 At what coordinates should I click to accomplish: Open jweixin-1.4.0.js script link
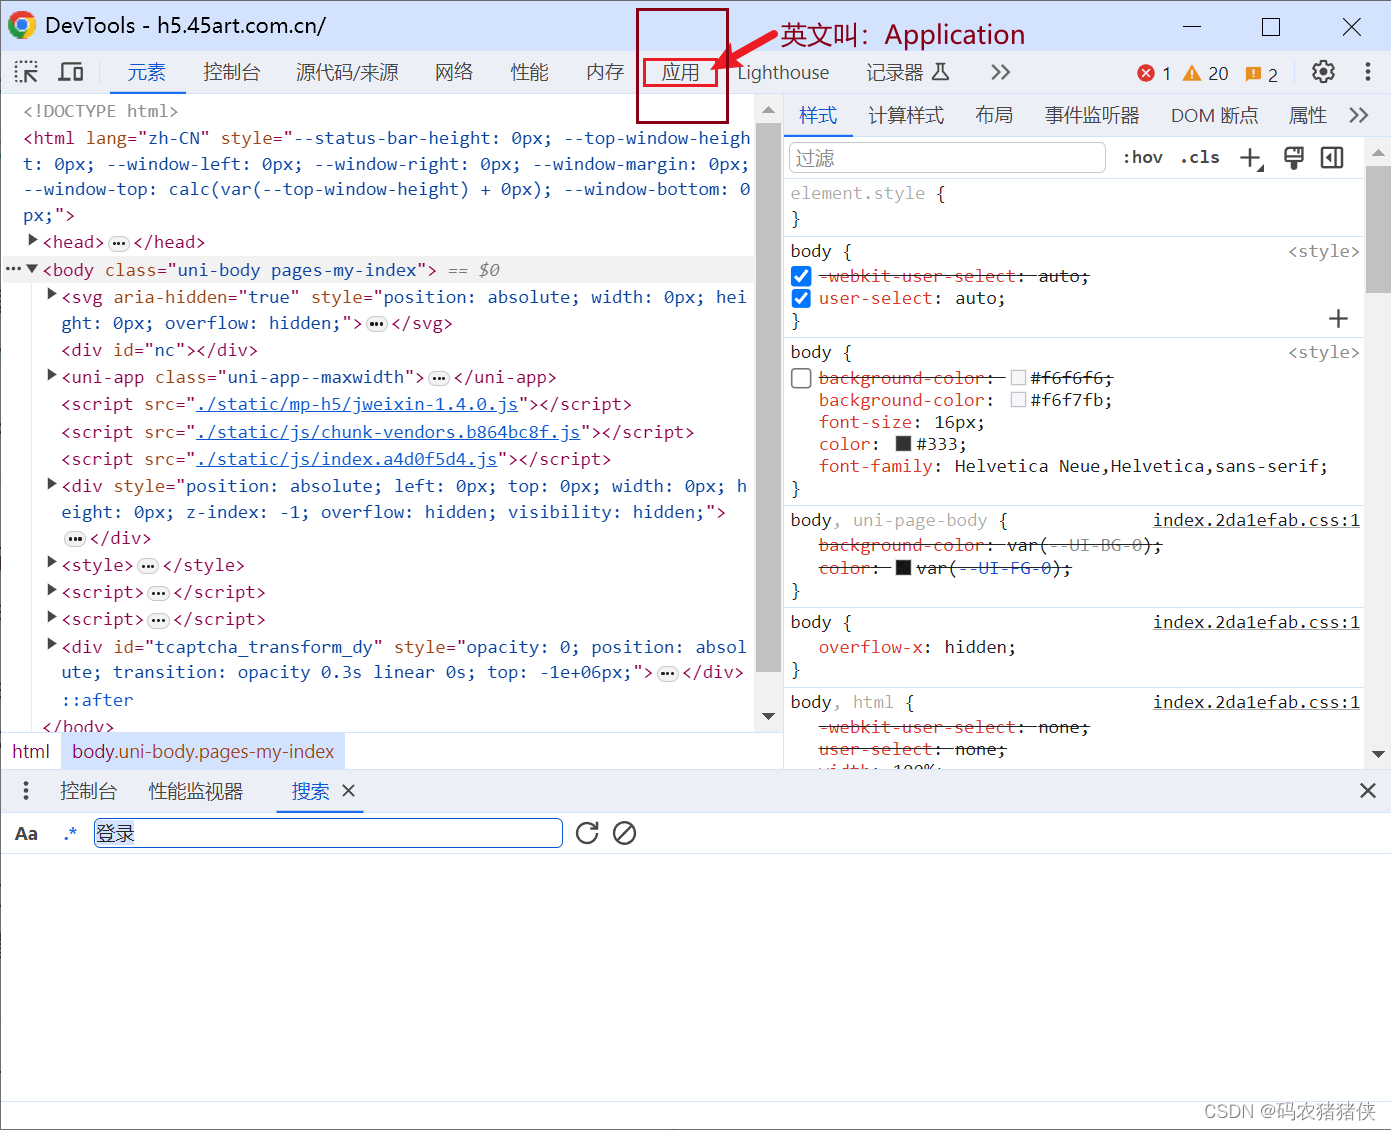click(x=357, y=404)
